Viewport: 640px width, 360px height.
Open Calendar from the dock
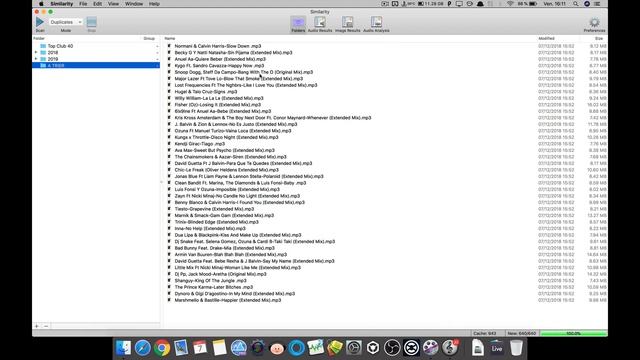[x=200, y=348]
